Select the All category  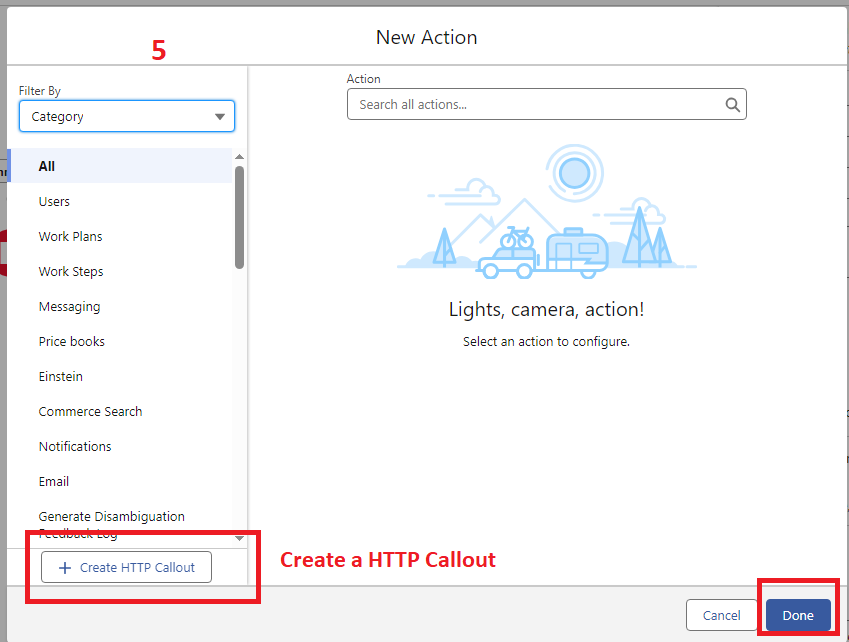[47, 166]
